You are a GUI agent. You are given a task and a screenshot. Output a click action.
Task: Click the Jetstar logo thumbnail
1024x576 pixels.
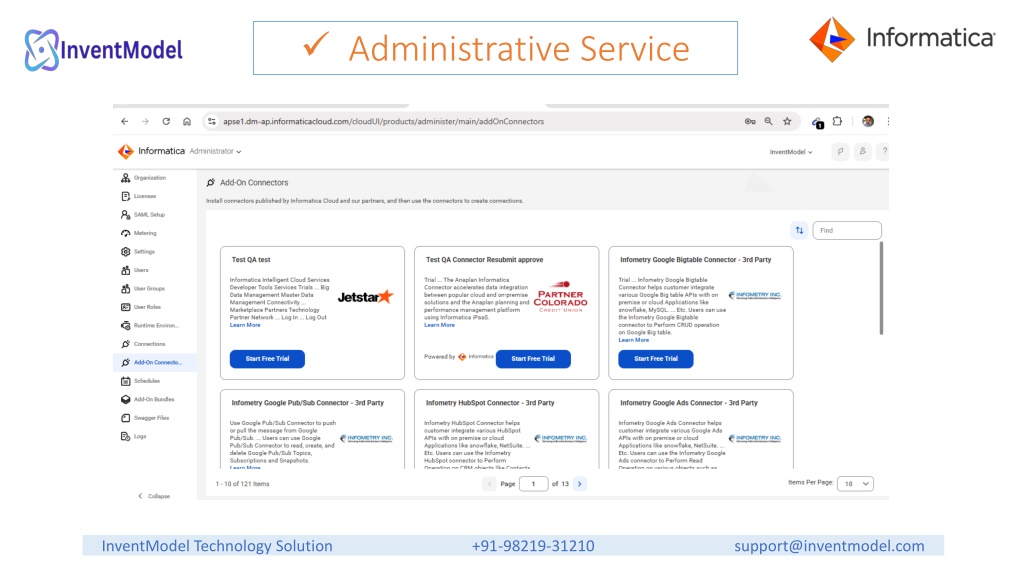coord(366,297)
